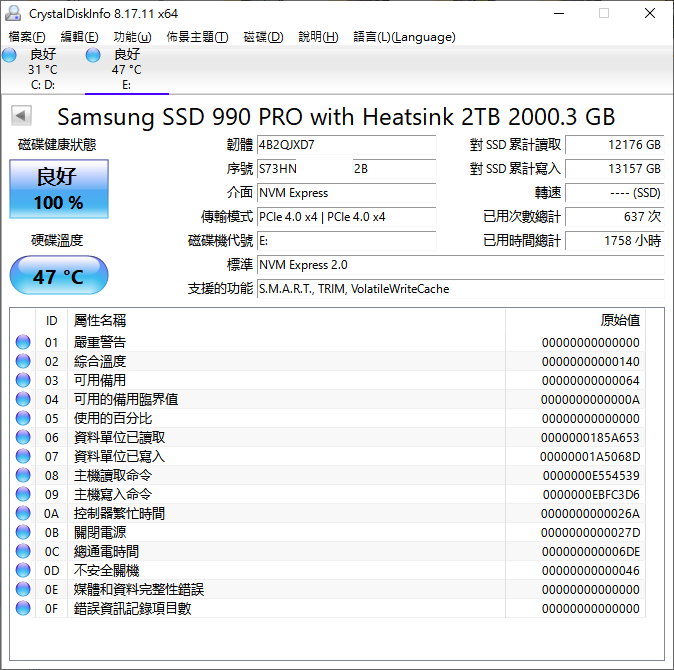This screenshot has height=670, width=674.
Task: Click the 傳輸模式 PCIe 4.0 x4 field
Action: 346,217
